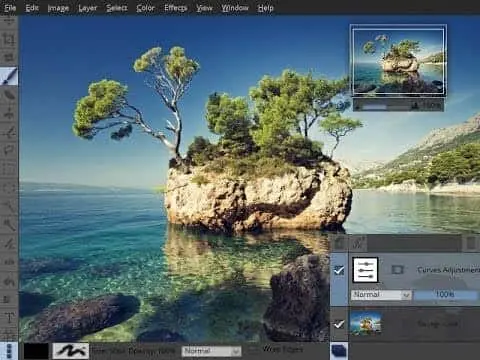Select the Text tool (T icon)
This screenshot has height=360, width=480.
[x=9, y=317]
